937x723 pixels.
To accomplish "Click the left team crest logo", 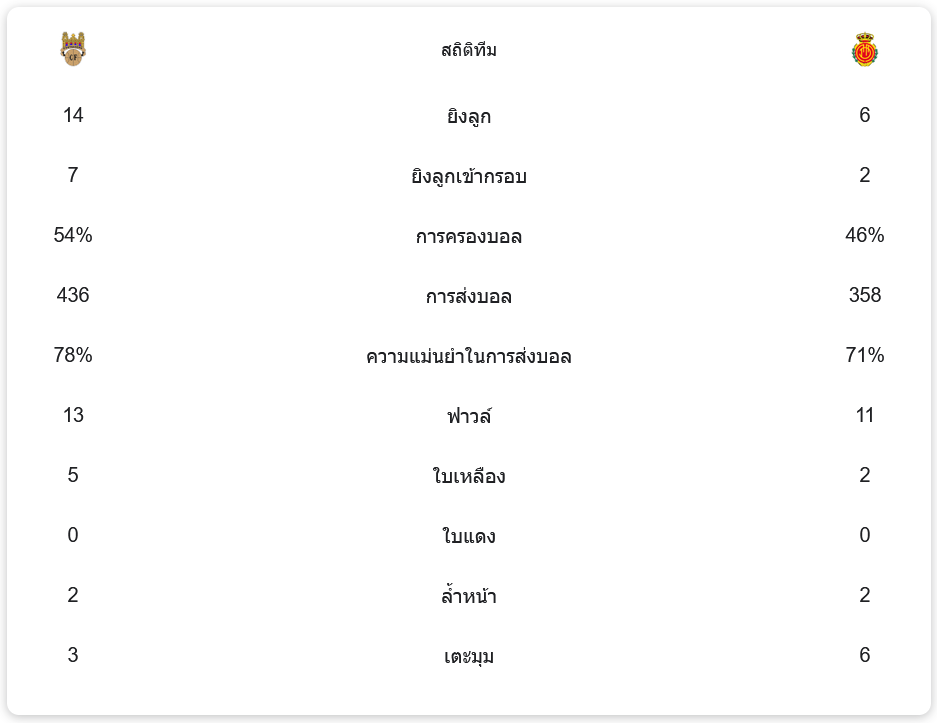I will click(73, 49).
